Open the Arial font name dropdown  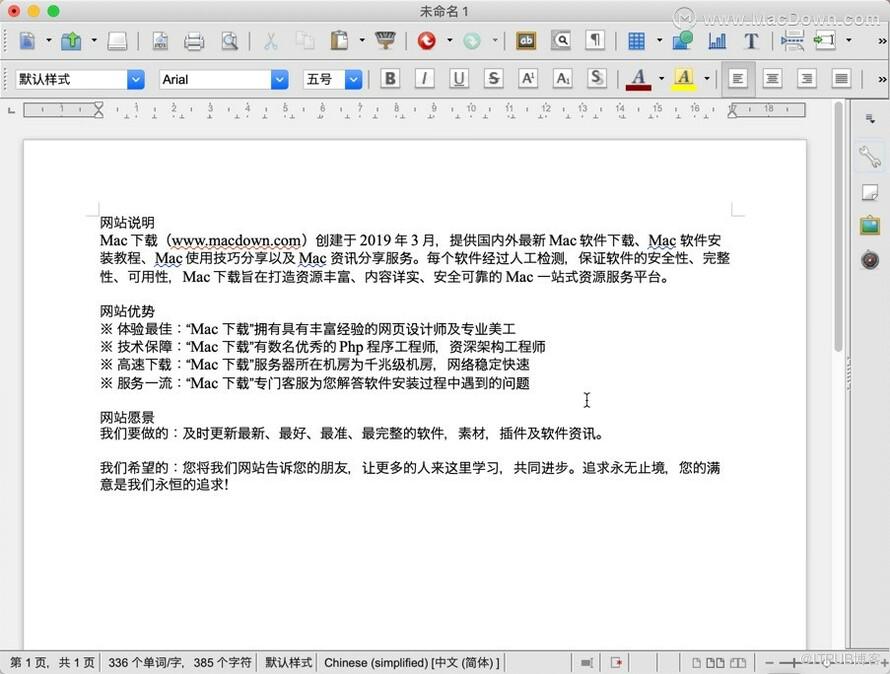click(280, 79)
